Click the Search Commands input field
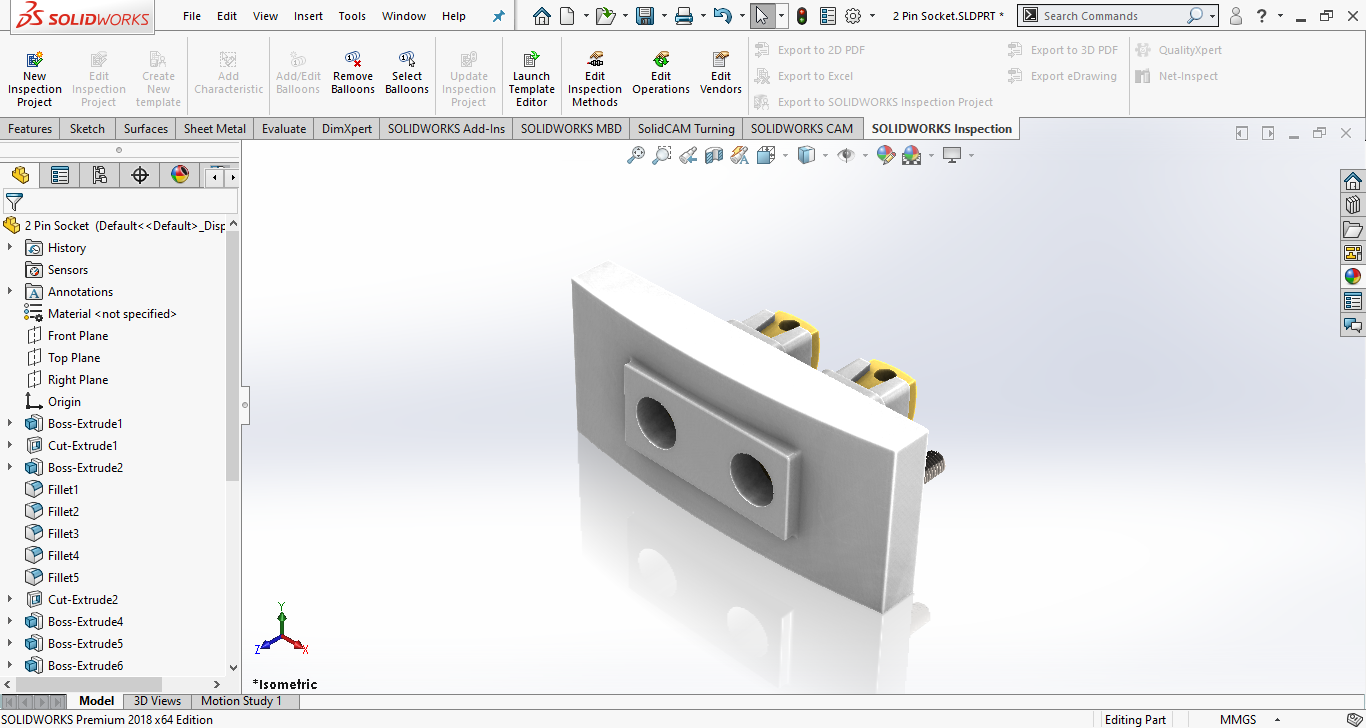This screenshot has width=1366, height=728. (1112, 16)
